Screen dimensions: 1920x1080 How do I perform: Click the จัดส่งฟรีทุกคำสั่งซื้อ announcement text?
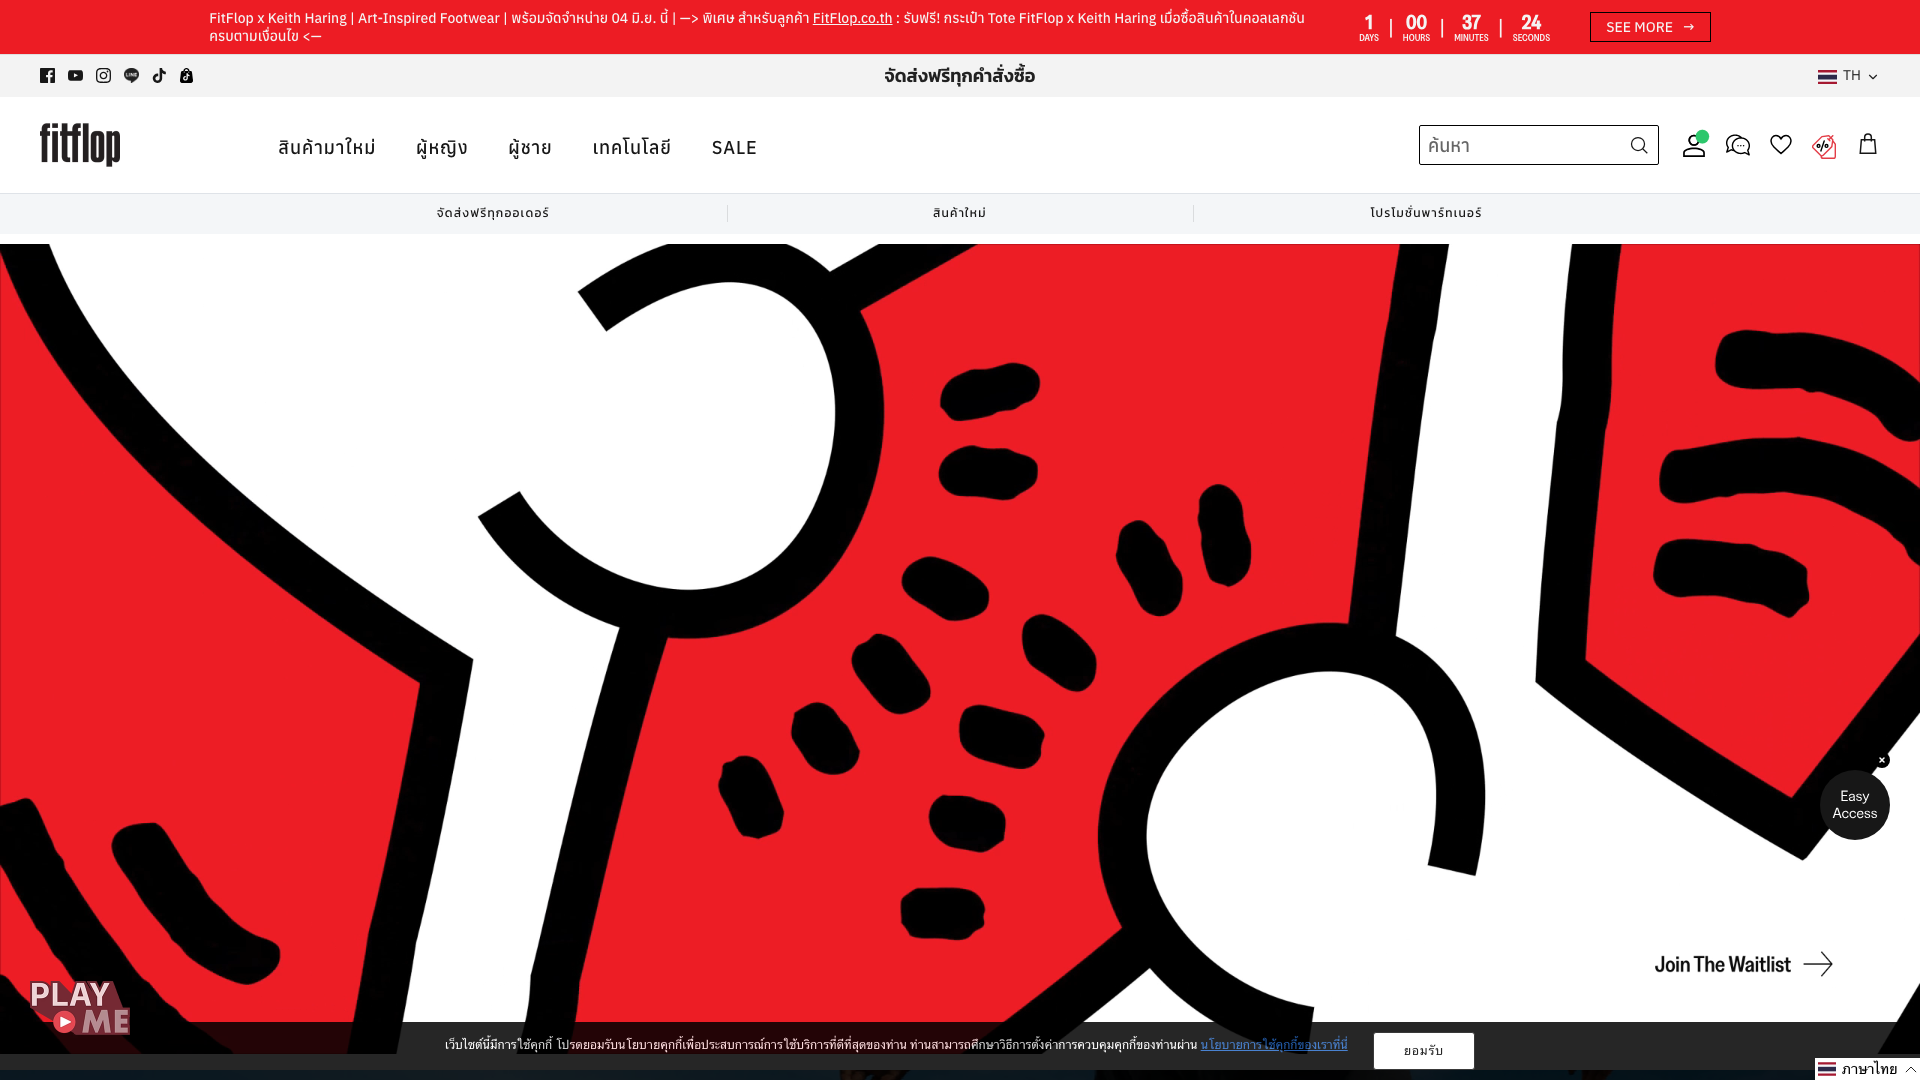pos(959,76)
